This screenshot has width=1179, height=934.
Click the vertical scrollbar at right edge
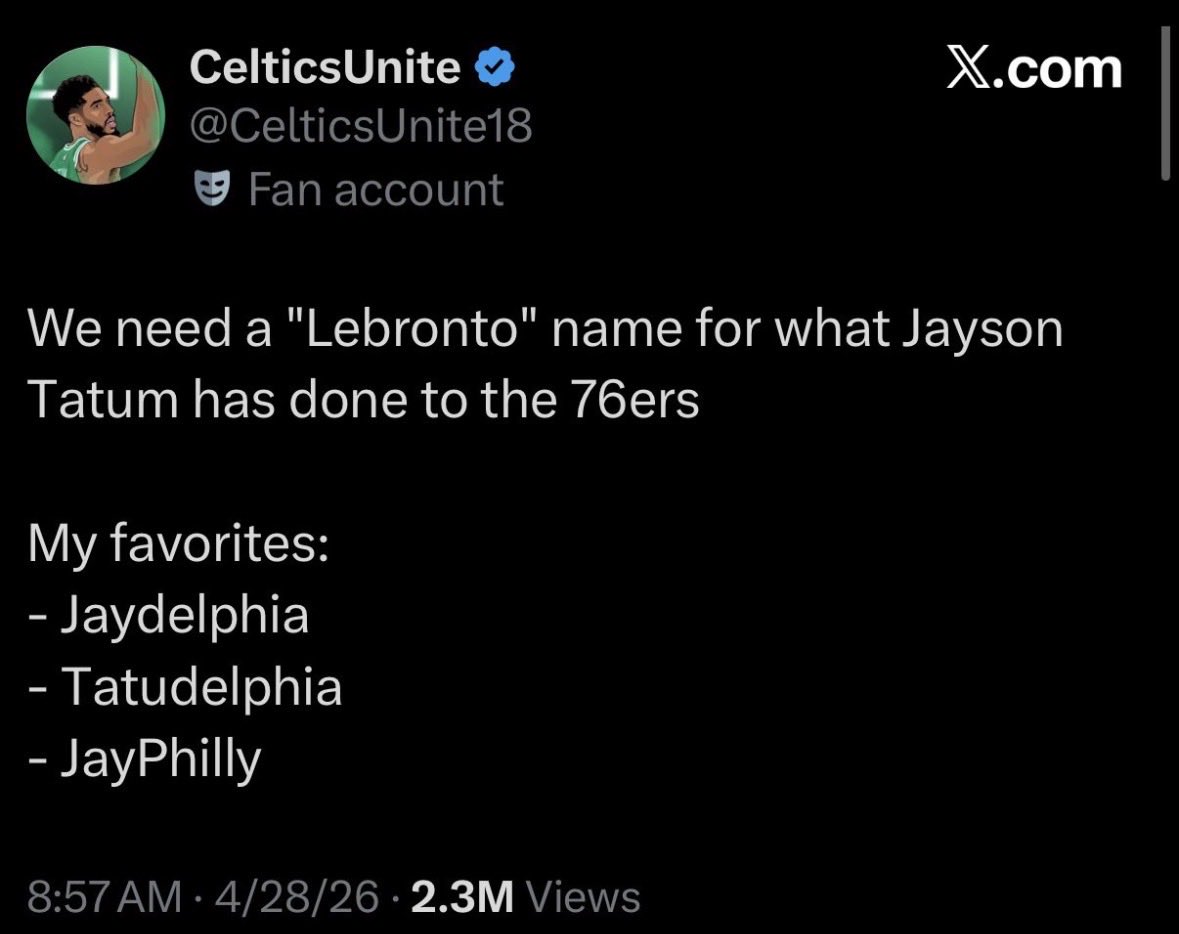[x=1165, y=104]
